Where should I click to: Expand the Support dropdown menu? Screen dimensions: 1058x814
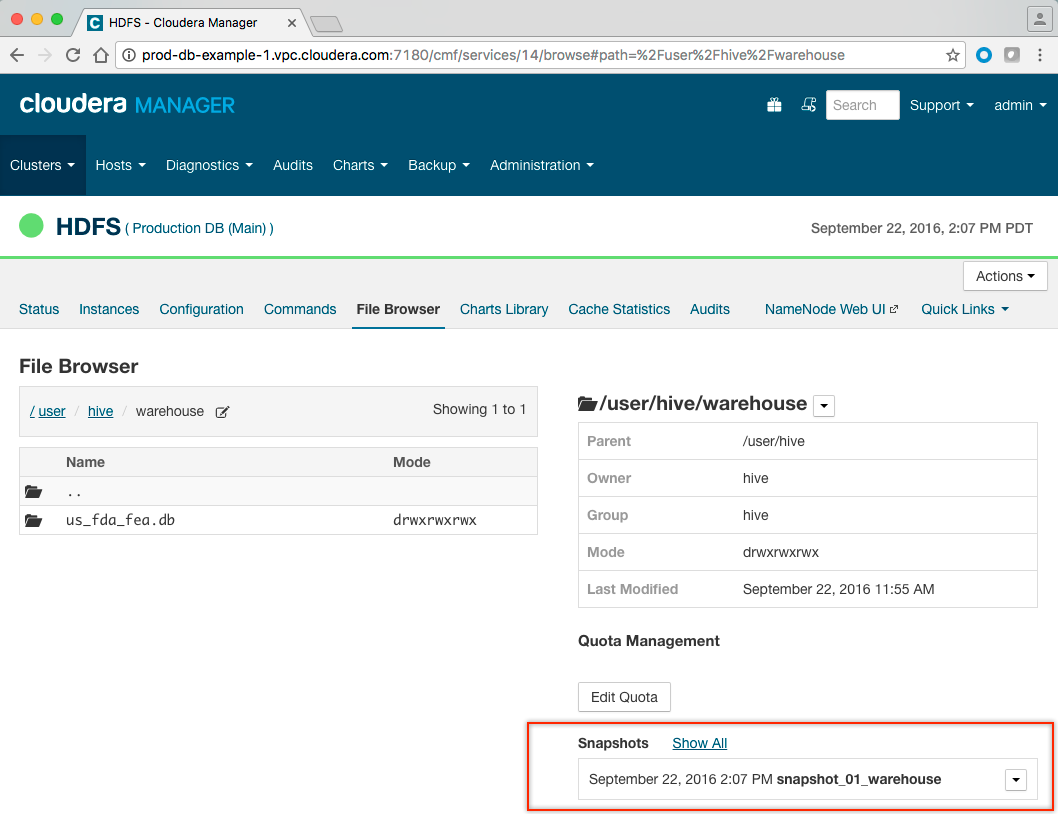click(941, 105)
